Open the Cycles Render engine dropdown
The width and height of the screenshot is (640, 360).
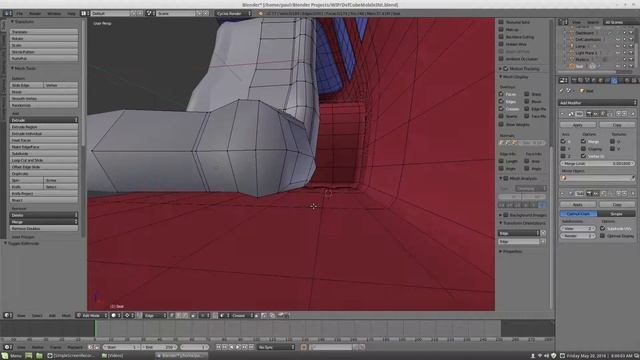(x=233, y=13)
